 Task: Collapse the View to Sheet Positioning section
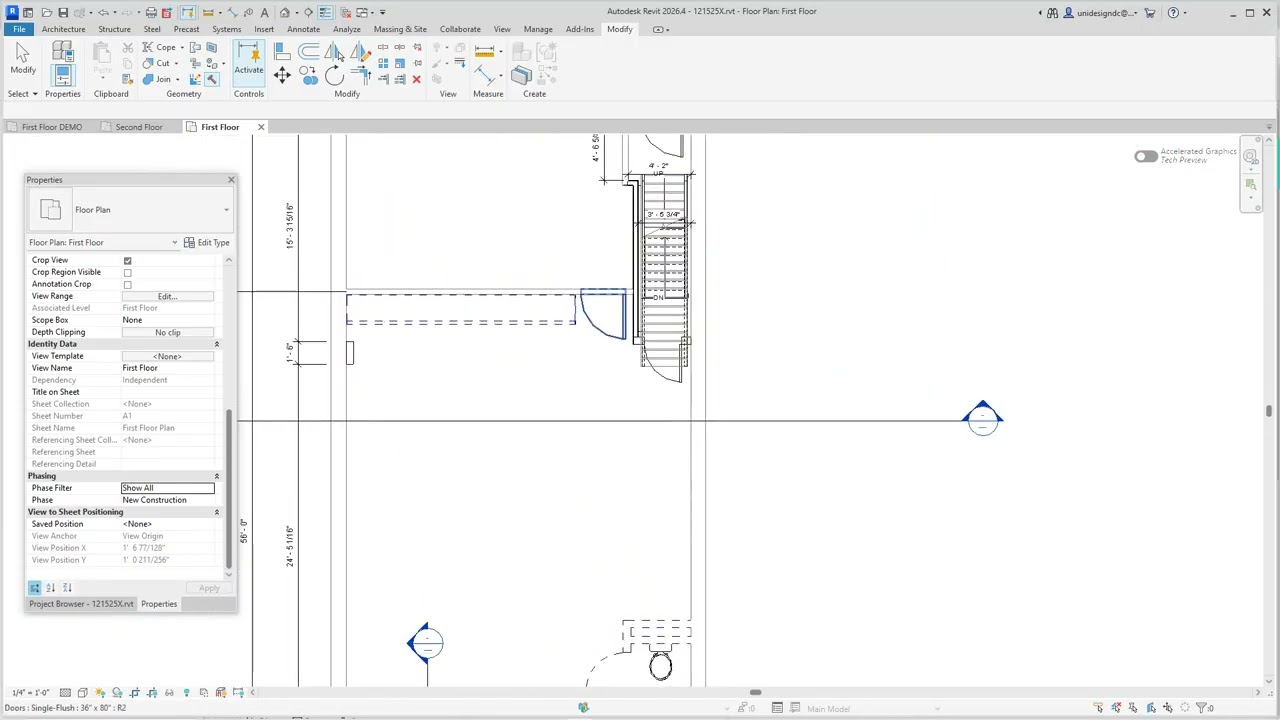[216, 512]
